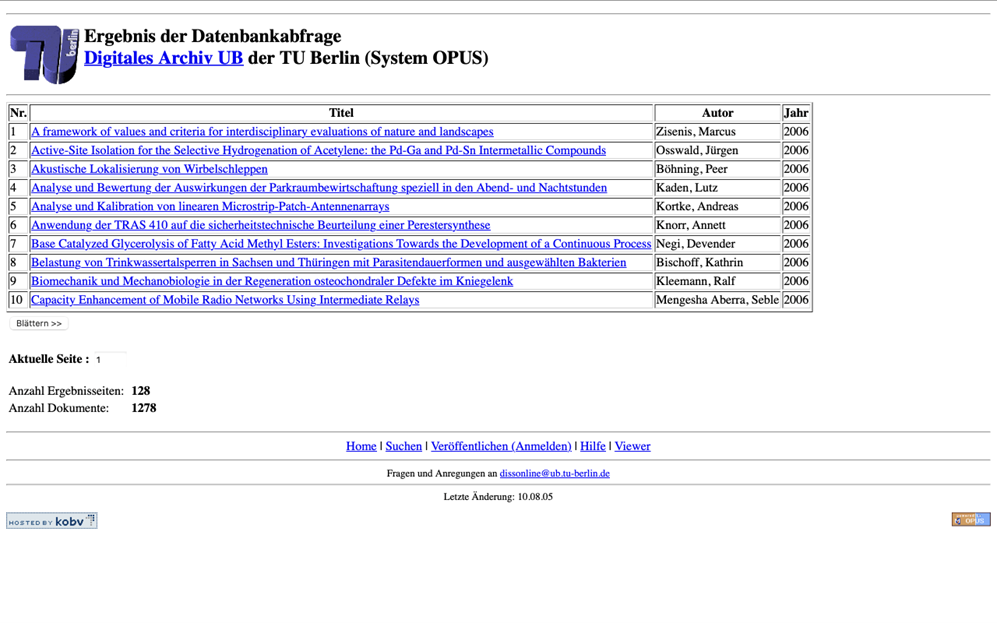This screenshot has height=623, width=997.
Task: Click author cell Böhning, Peer
Action: [x=717, y=169]
